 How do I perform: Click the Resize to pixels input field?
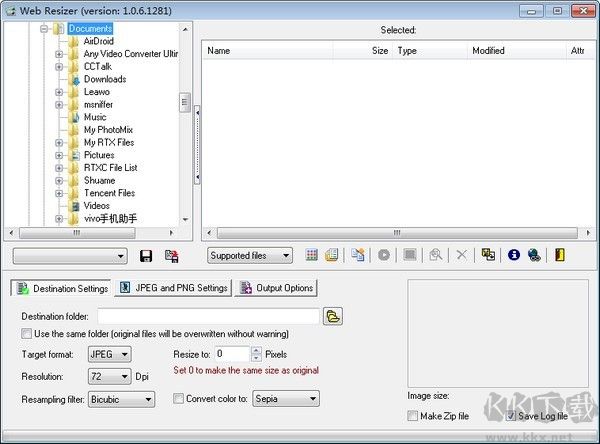pos(233,354)
